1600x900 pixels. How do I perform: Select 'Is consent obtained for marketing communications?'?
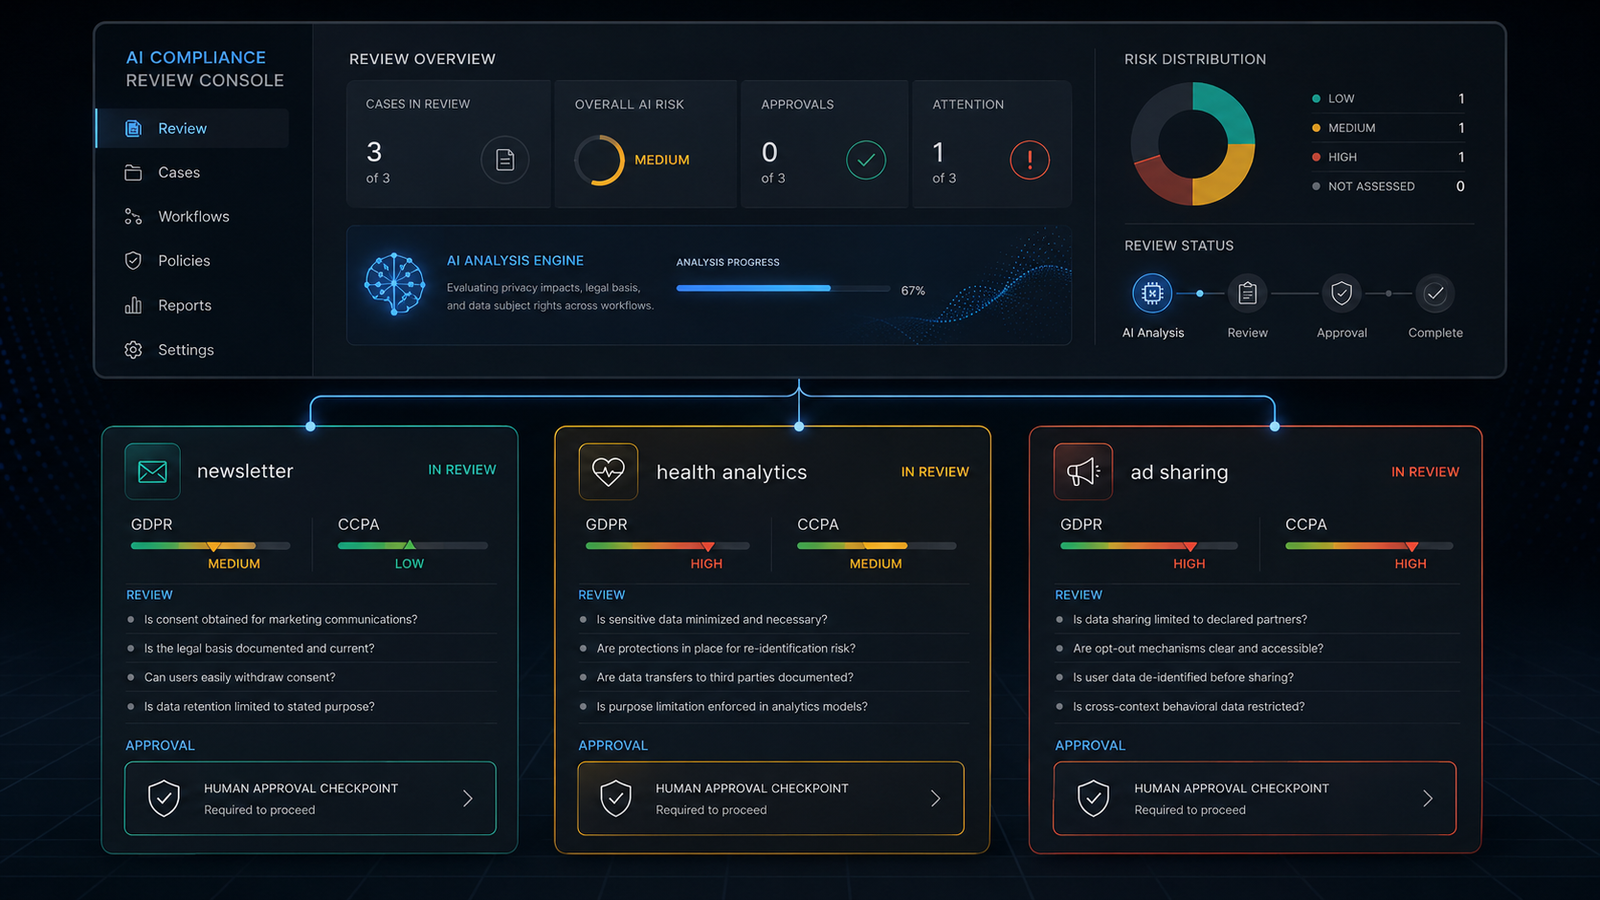[x=281, y=620]
